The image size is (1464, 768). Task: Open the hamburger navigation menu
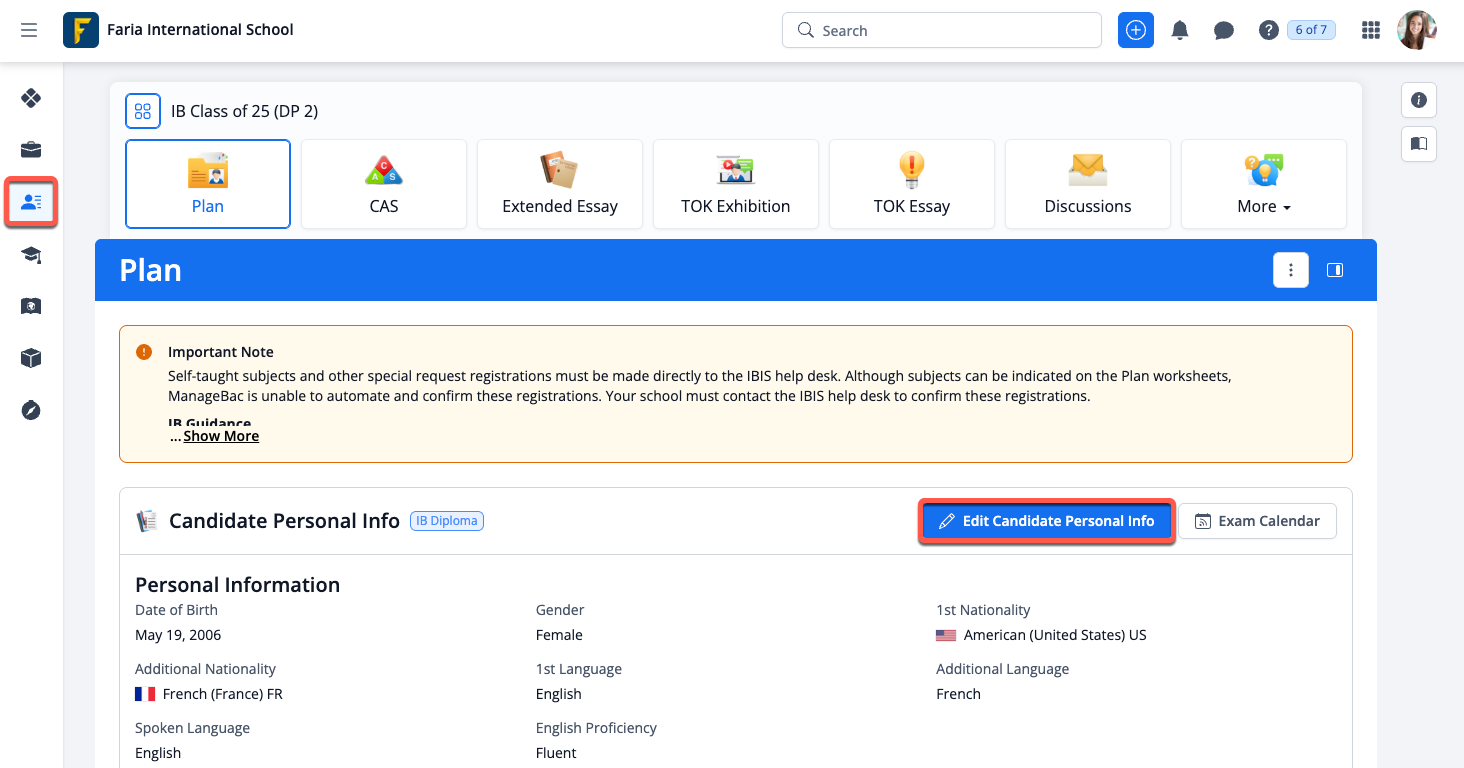pos(29,30)
